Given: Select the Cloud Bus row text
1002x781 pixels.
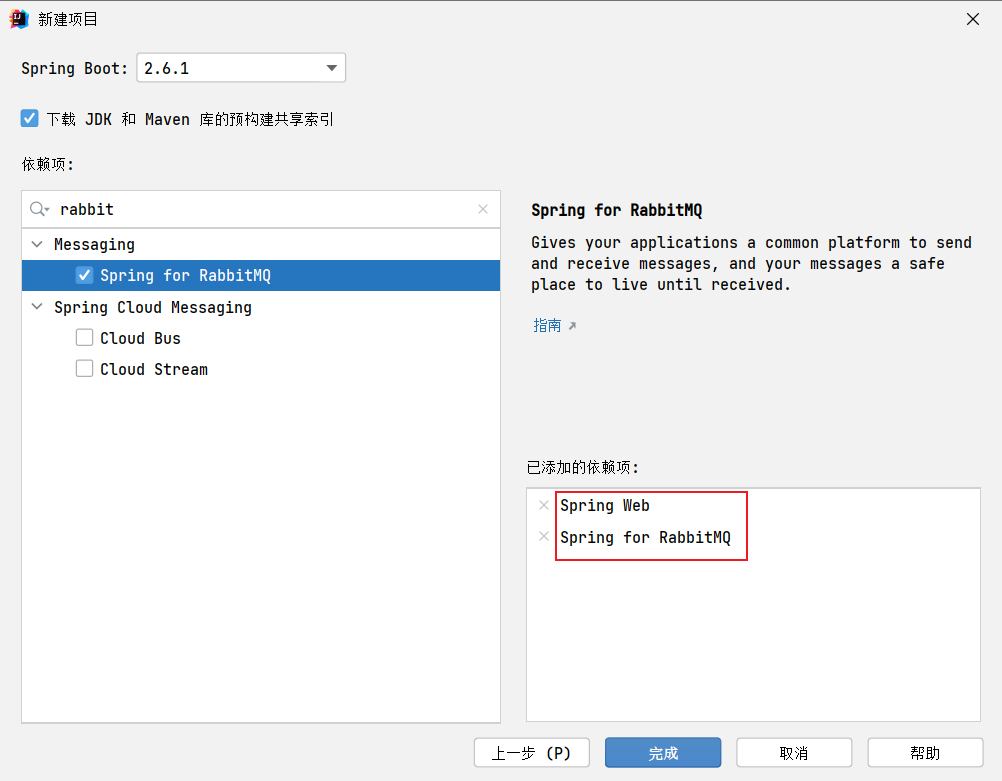Looking at the screenshot, I should click(140, 338).
